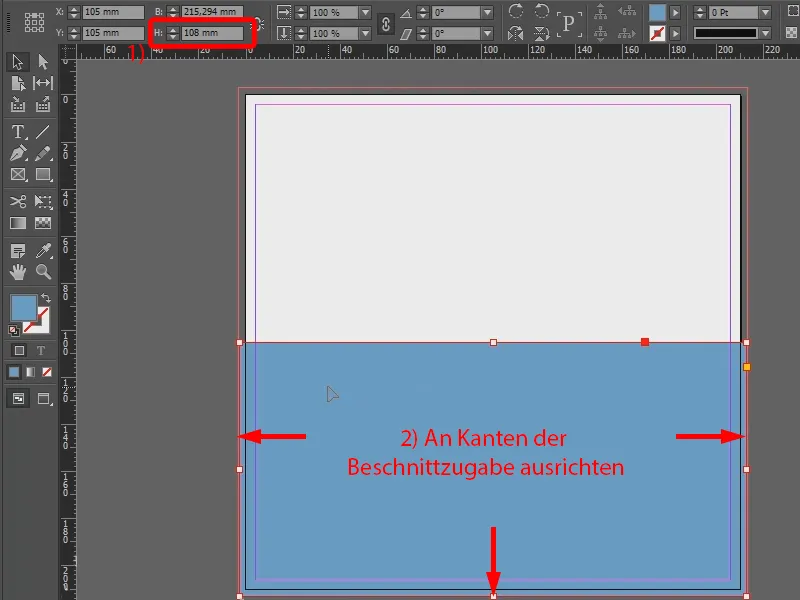Screen dimensions: 800x600
Task: Pick the Eyedropper tool
Action: point(41,250)
